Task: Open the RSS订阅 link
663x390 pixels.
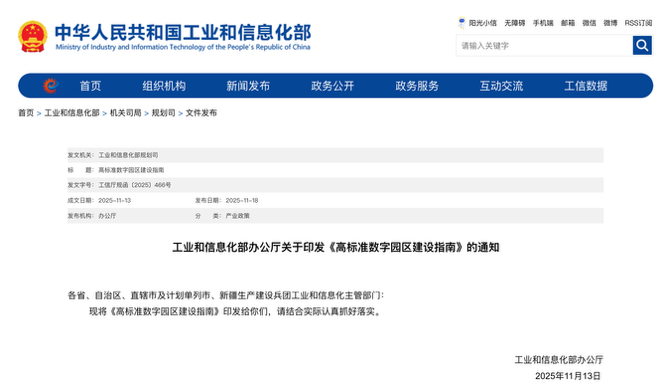Action: pos(638,23)
